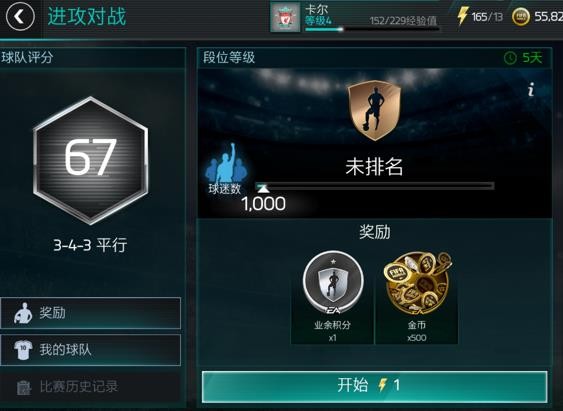563x411 pixels.
Task: Tap the player silhouette icon beside 奖励
Action: (23, 313)
